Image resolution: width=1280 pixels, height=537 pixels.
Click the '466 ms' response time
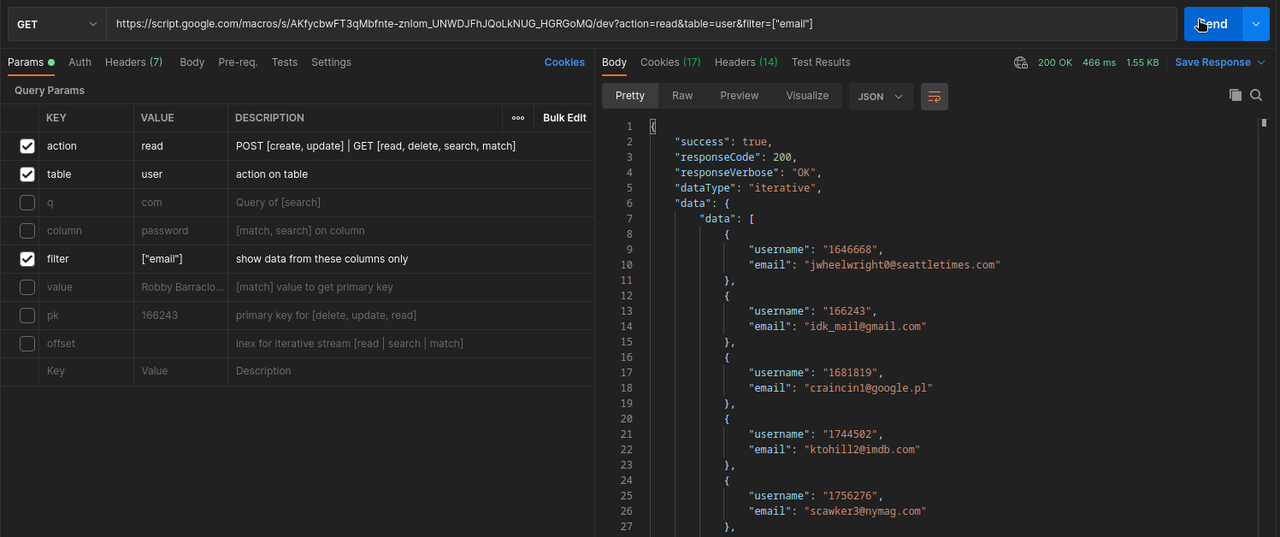[x=1098, y=62]
